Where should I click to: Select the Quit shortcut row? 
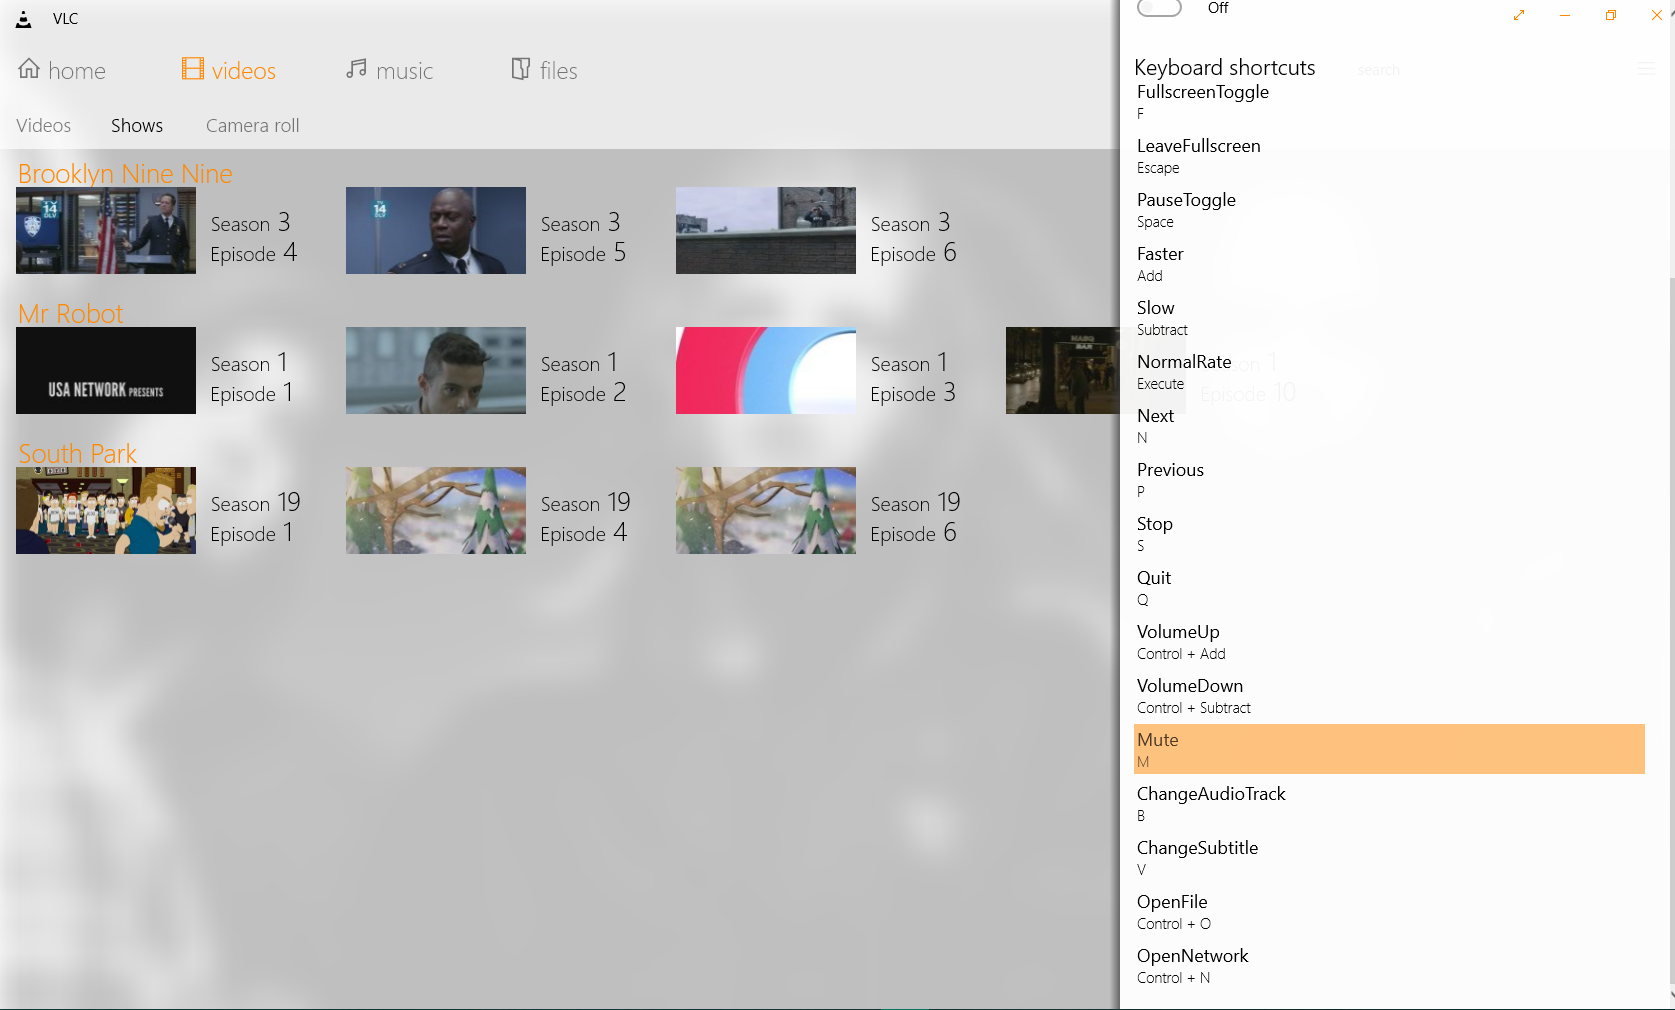[1389, 587]
